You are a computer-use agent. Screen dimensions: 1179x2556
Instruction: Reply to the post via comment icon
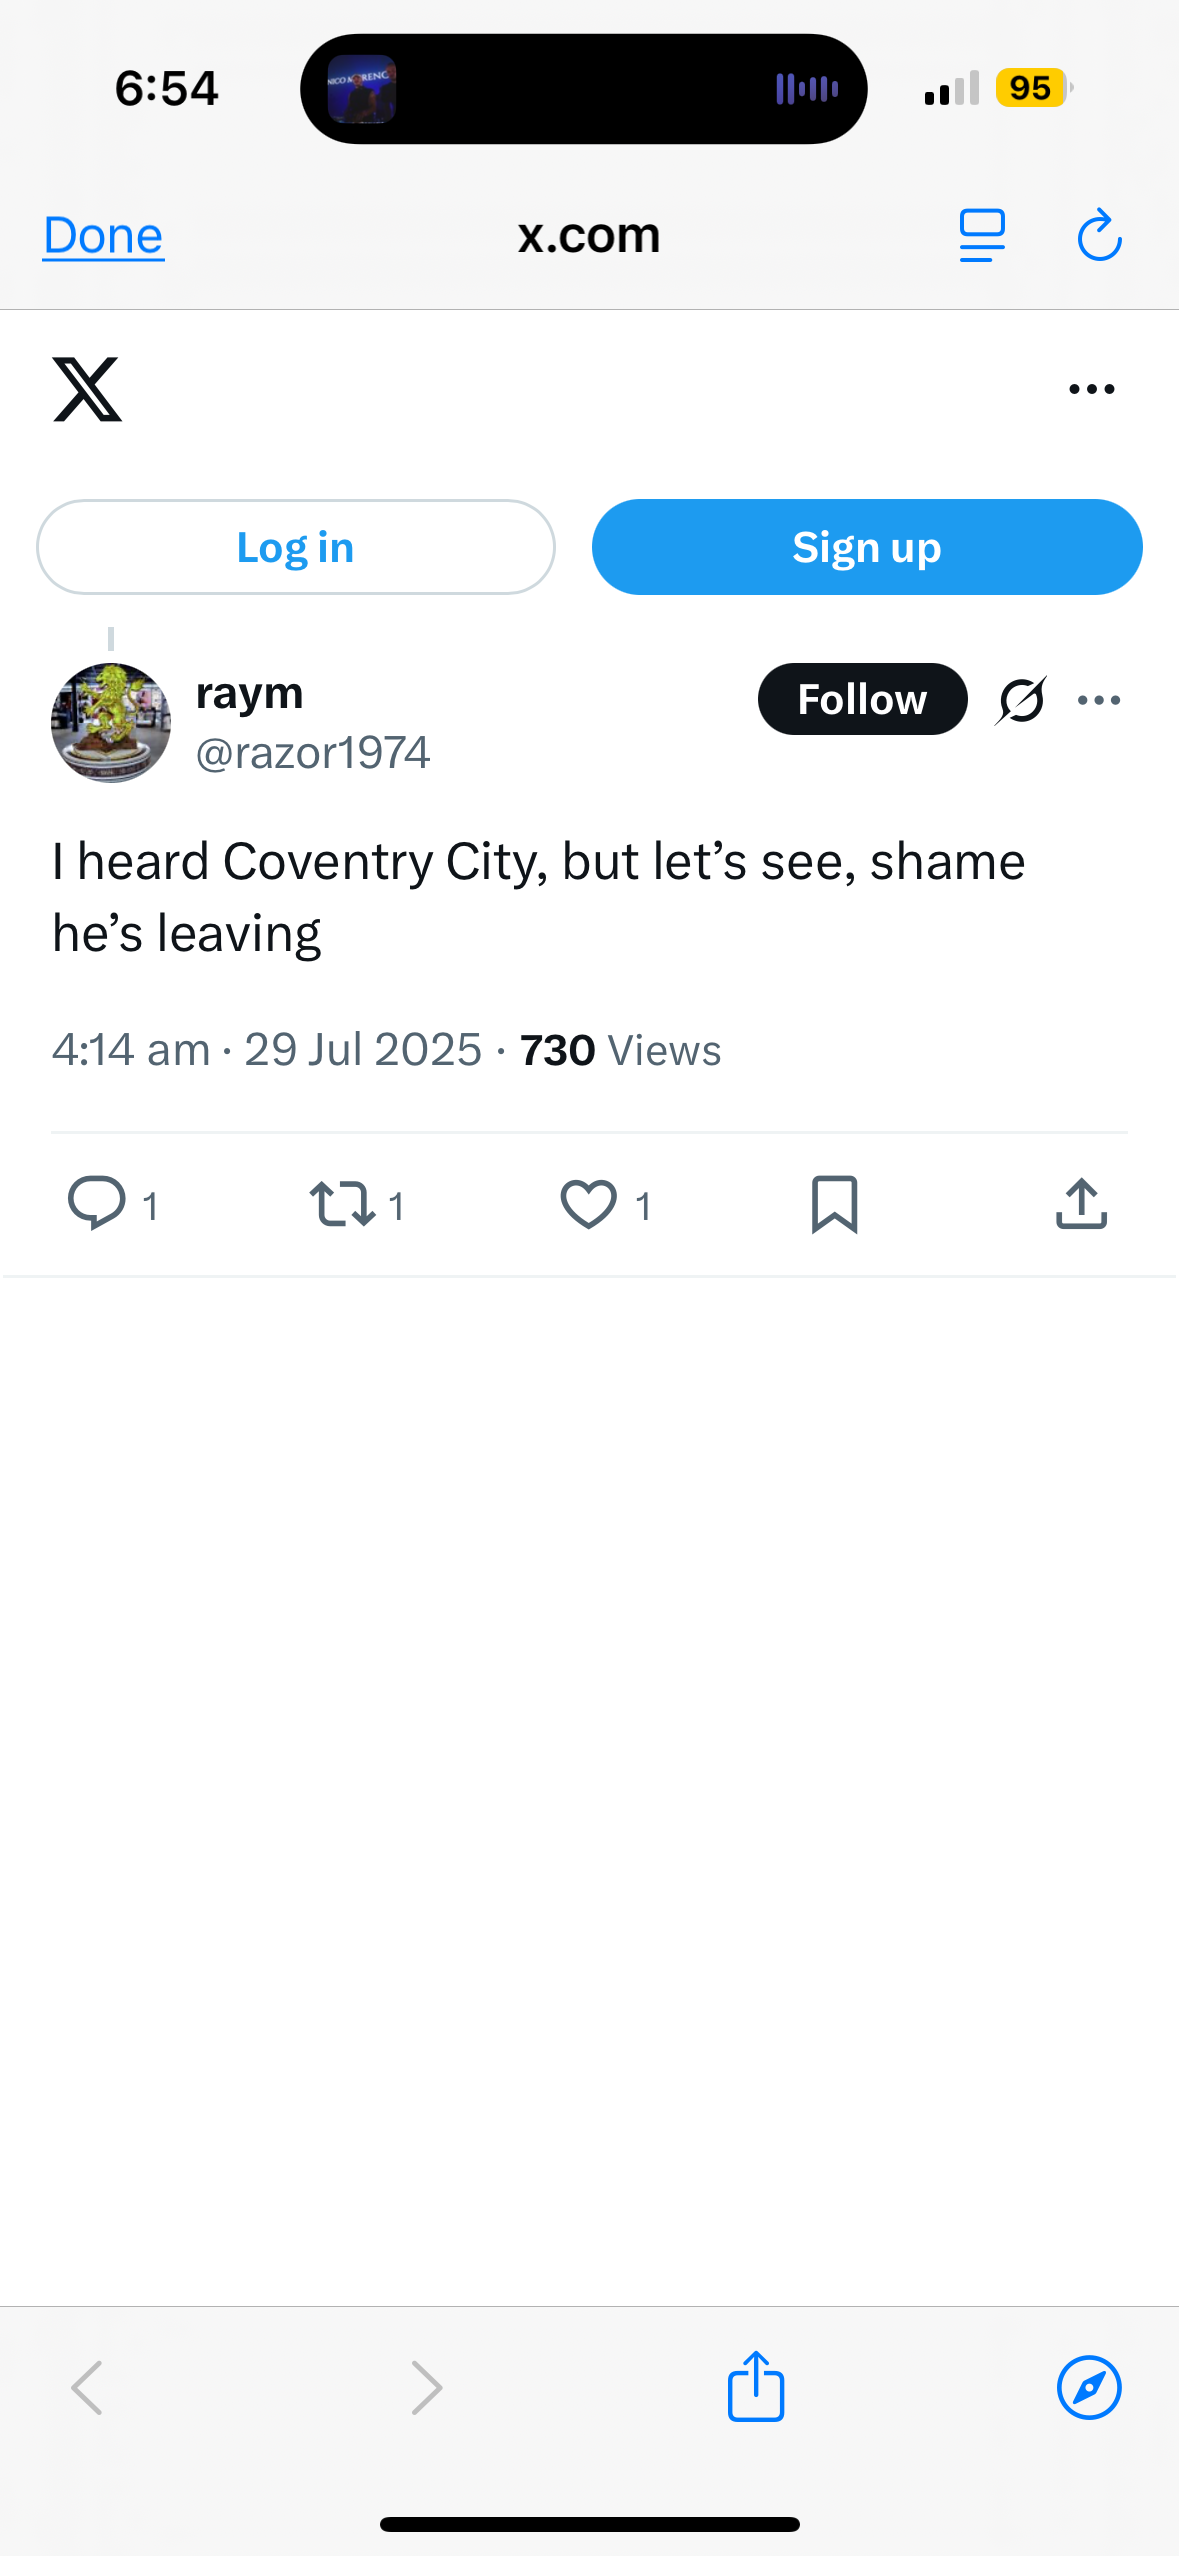tap(96, 1203)
